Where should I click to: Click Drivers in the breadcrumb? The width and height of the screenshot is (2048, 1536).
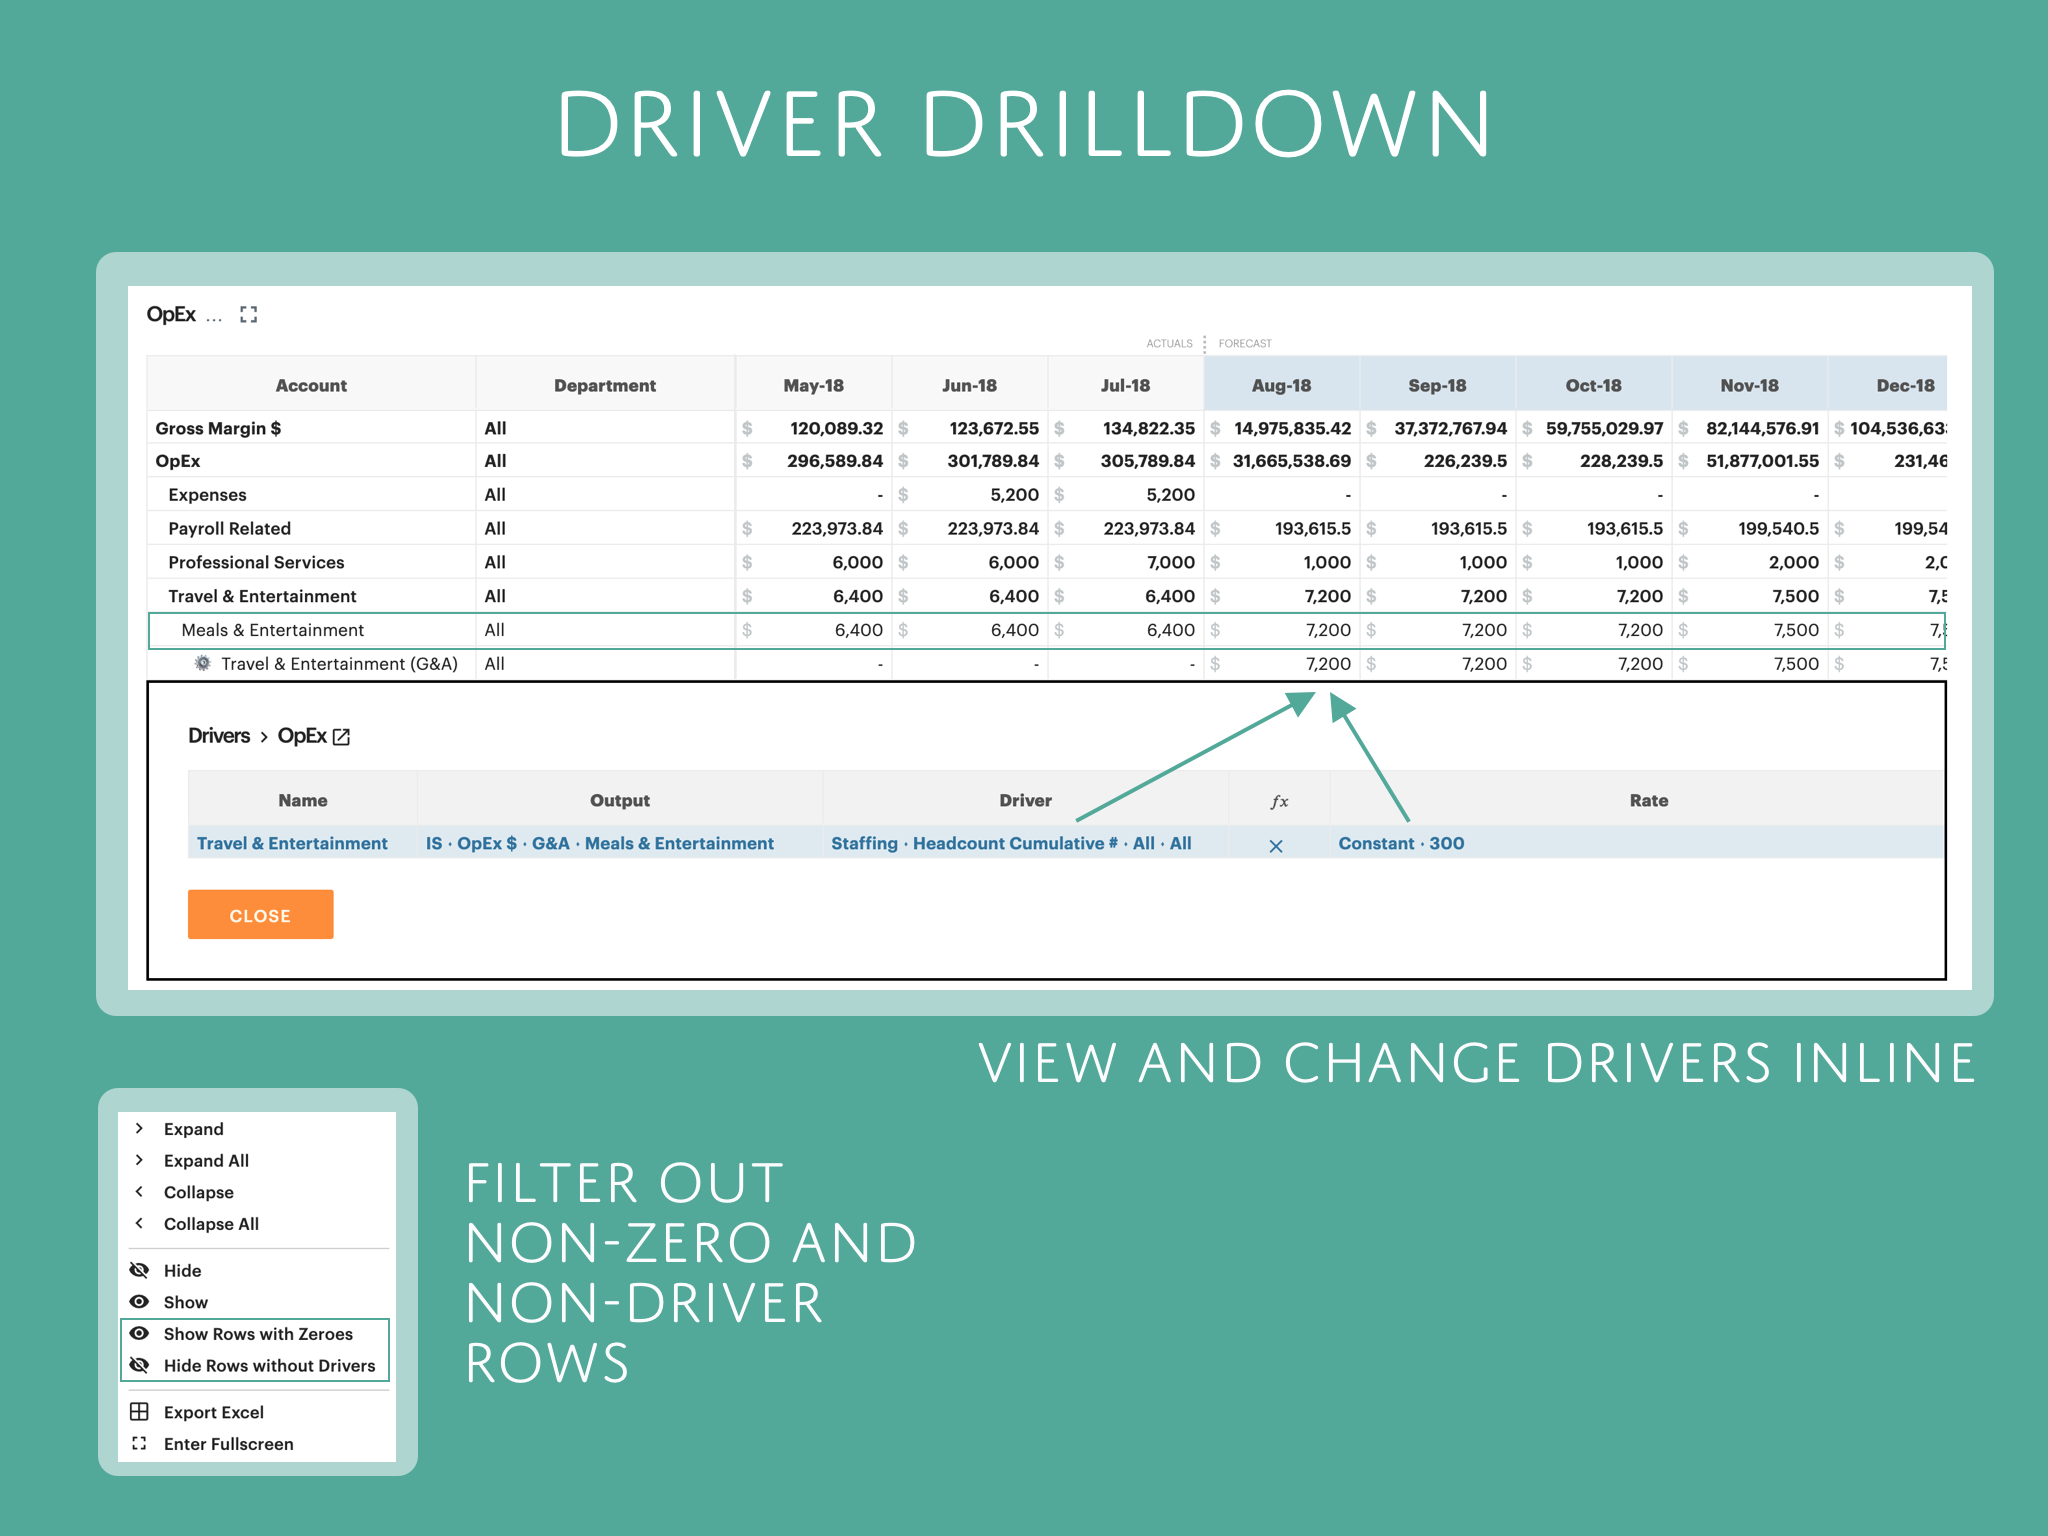click(220, 736)
